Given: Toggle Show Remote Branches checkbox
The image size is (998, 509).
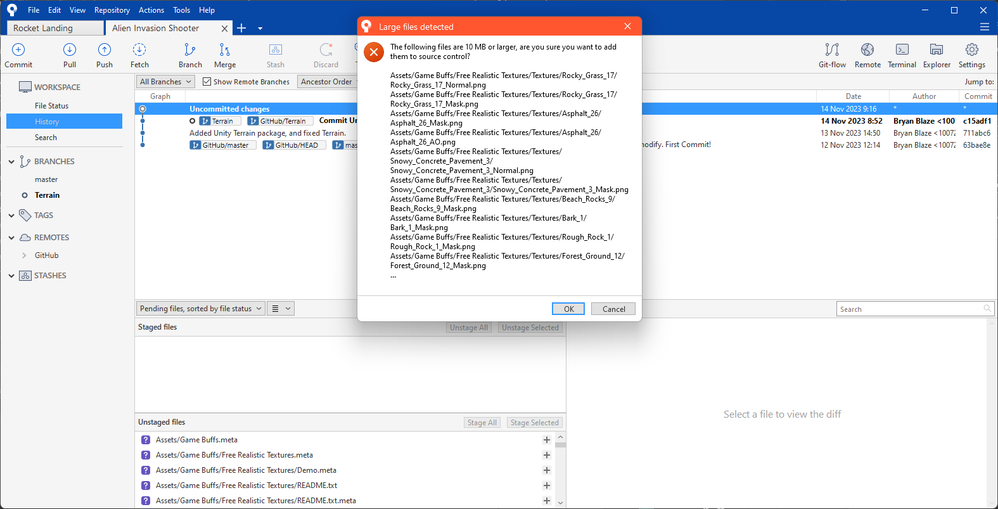Looking at the screenshot, I should 207,82.
